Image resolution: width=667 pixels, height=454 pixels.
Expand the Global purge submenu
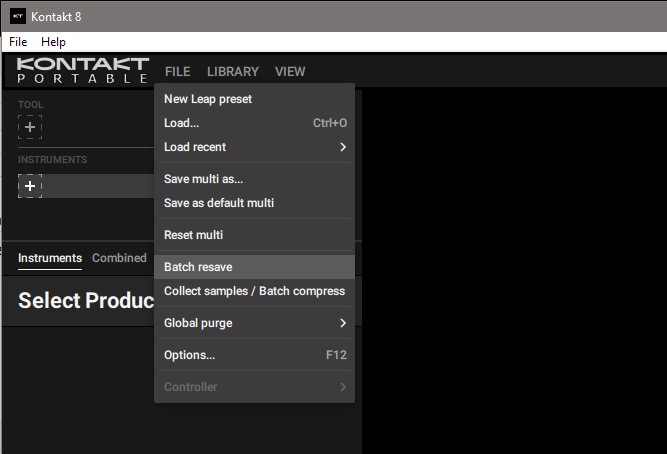point(254,323)
